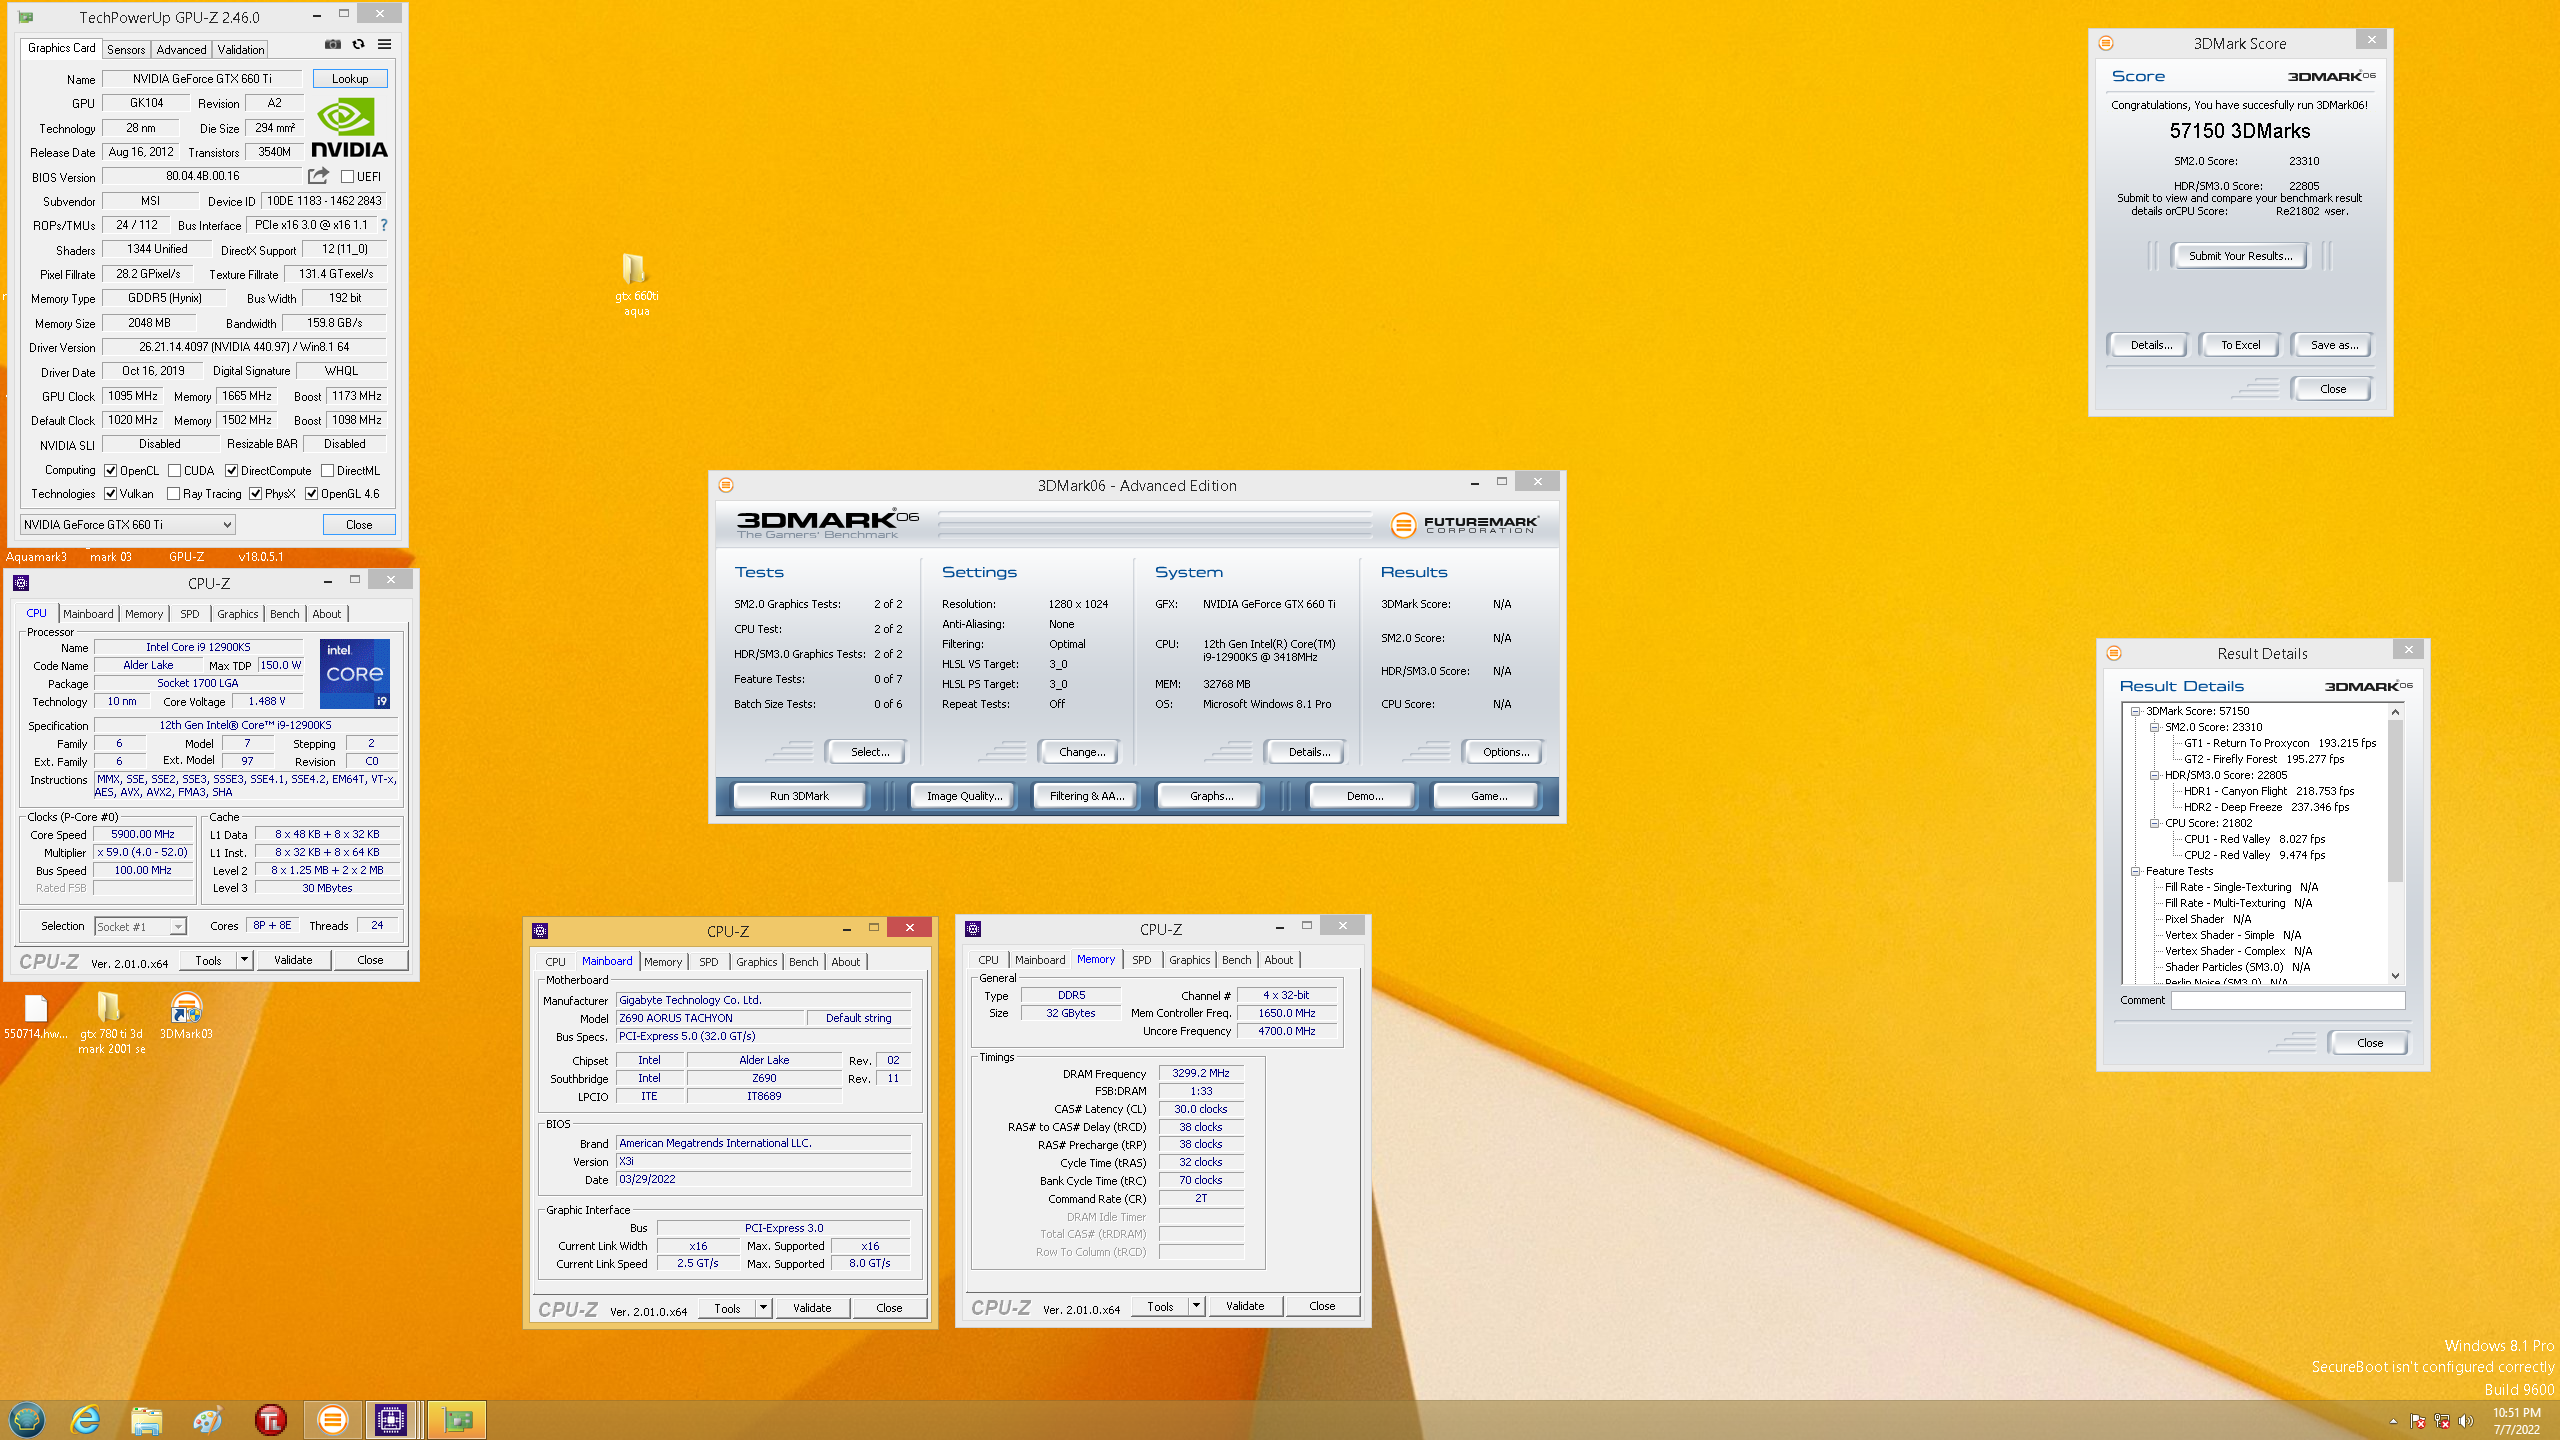
Task: Click the NVIDIA logo in GPU-Z
Action: (x=349, y=128)
